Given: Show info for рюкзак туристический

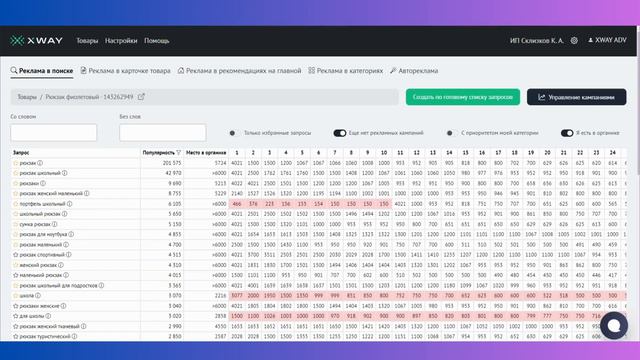Looking at the screenshot, I should pos(74,336).
